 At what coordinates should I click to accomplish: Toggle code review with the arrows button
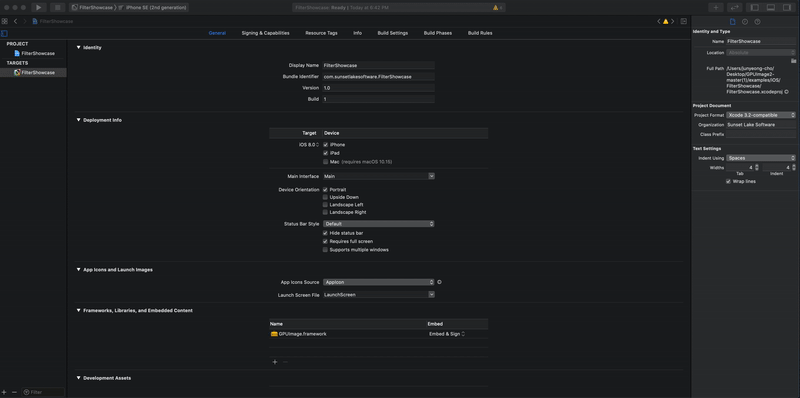click(x=735, y=8)
